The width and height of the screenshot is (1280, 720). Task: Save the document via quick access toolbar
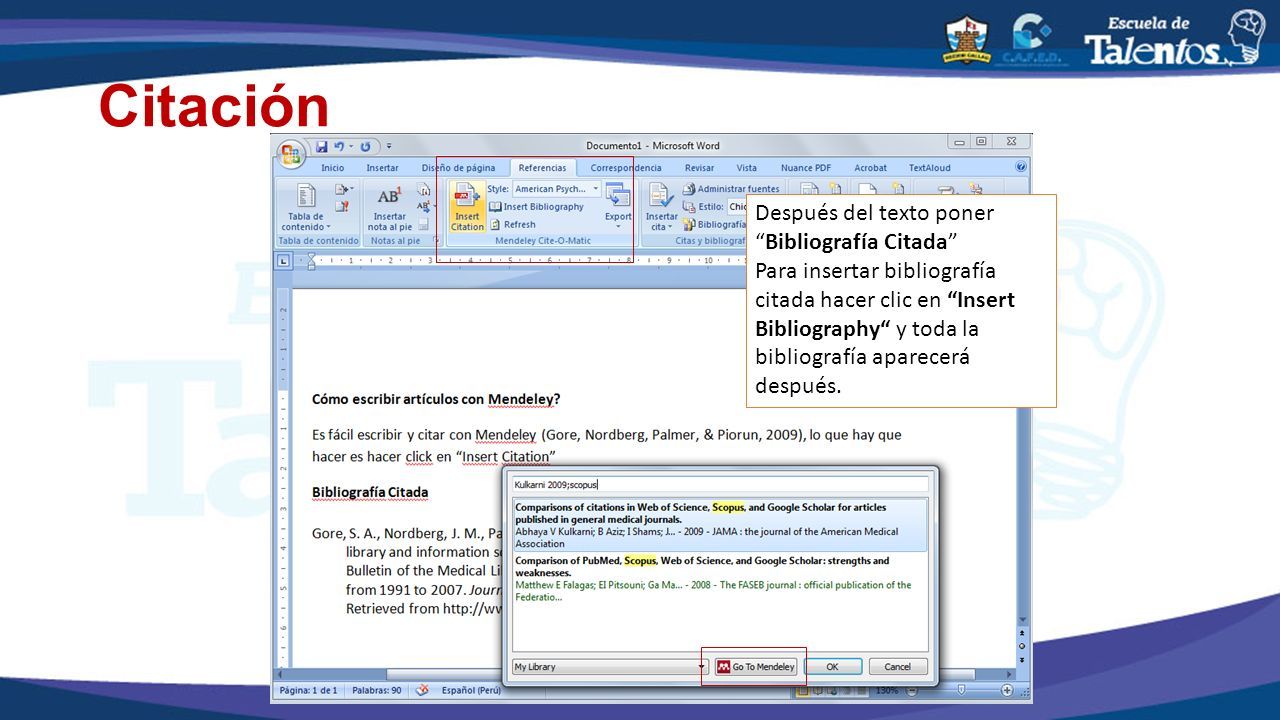pyautogui.click(x=322, y=146)
